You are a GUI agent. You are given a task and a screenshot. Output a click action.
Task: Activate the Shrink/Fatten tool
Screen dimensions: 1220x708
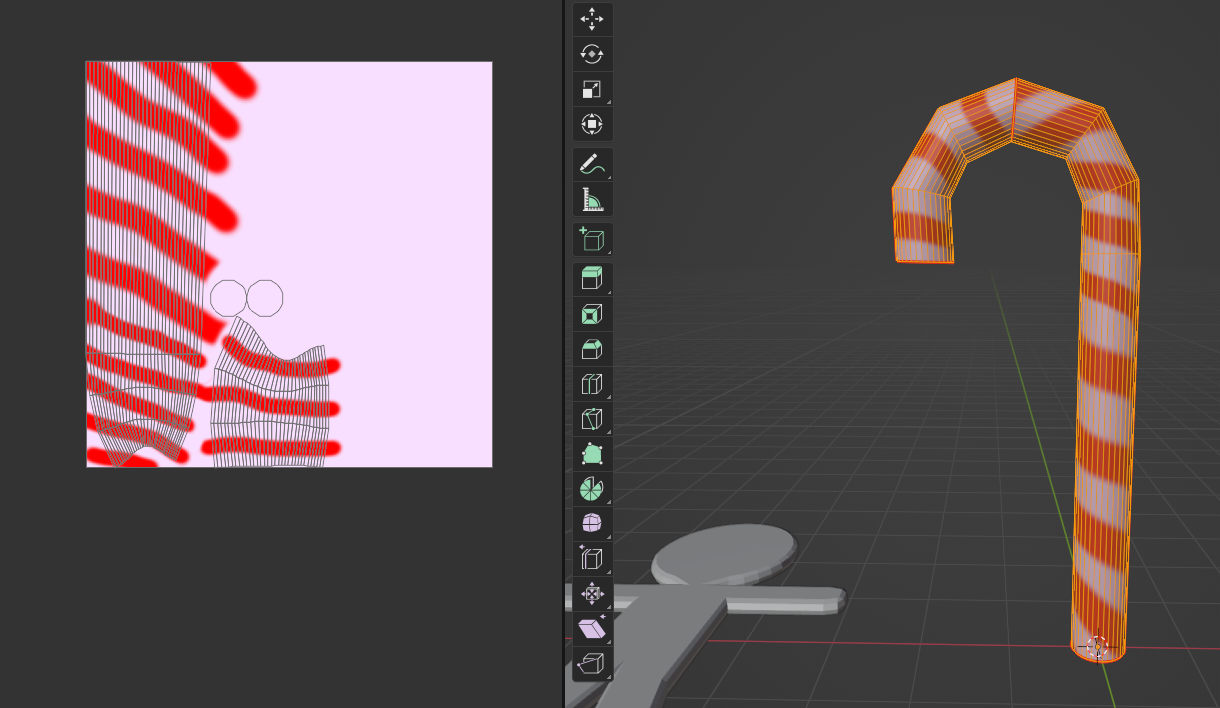592,593
